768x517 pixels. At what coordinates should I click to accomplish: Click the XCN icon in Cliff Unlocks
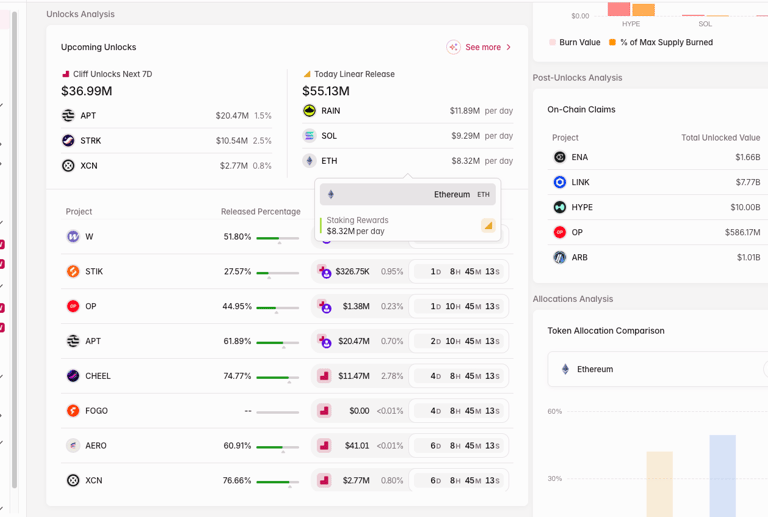tap(68, 165)
